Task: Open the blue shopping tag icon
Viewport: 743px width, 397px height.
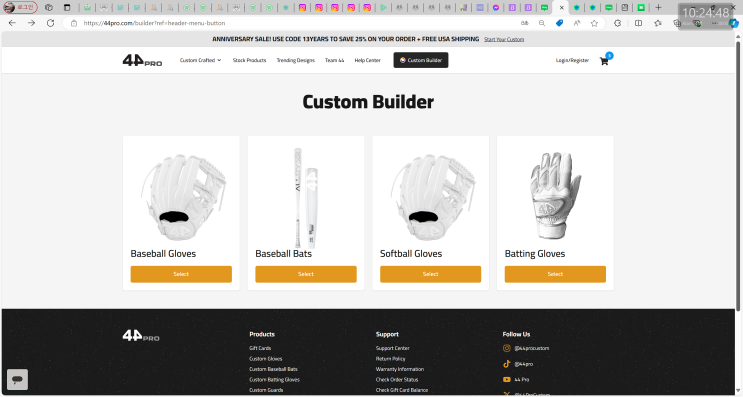Action: (x=560, y=23)
